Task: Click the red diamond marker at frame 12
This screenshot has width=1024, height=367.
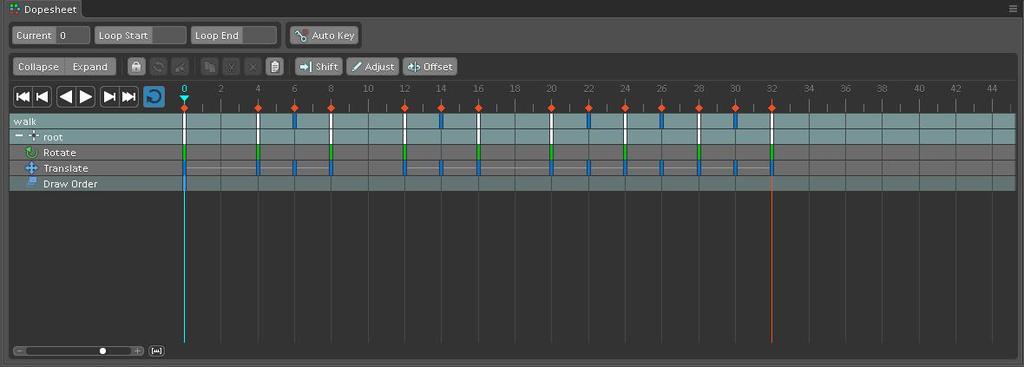Action: 404,108
